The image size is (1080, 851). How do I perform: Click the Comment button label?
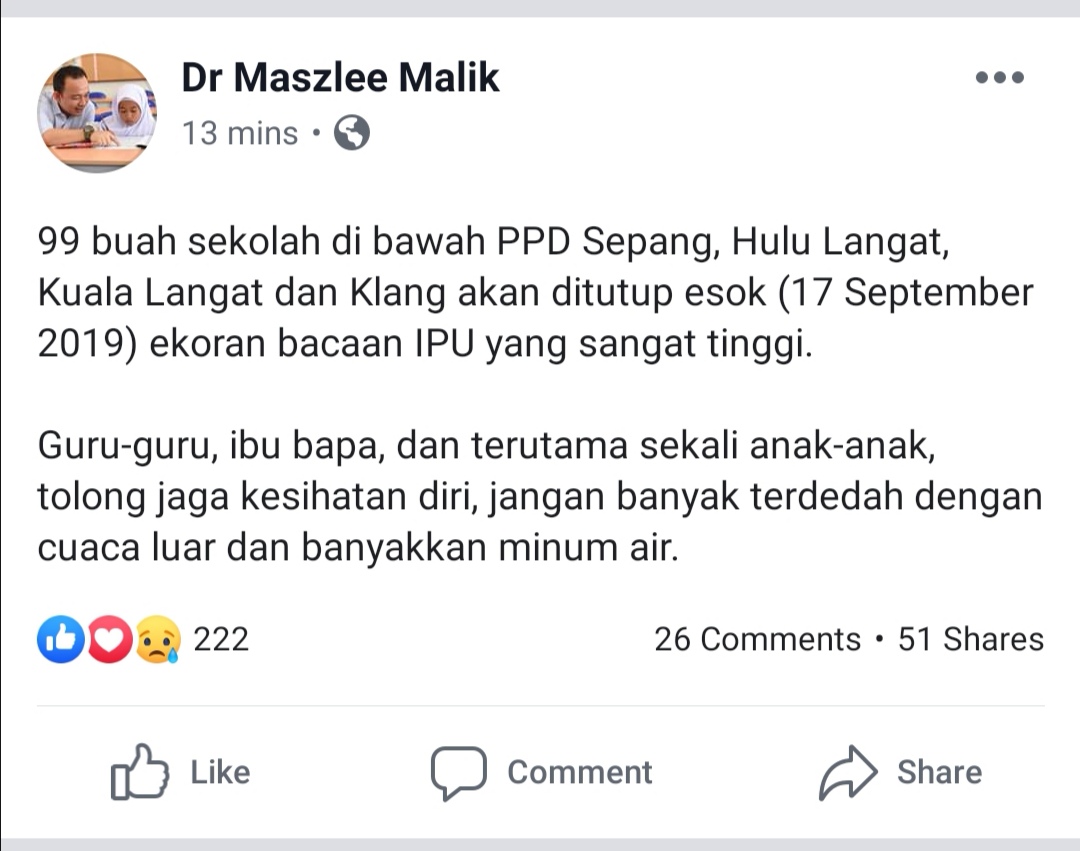click(x=580, y=773)
